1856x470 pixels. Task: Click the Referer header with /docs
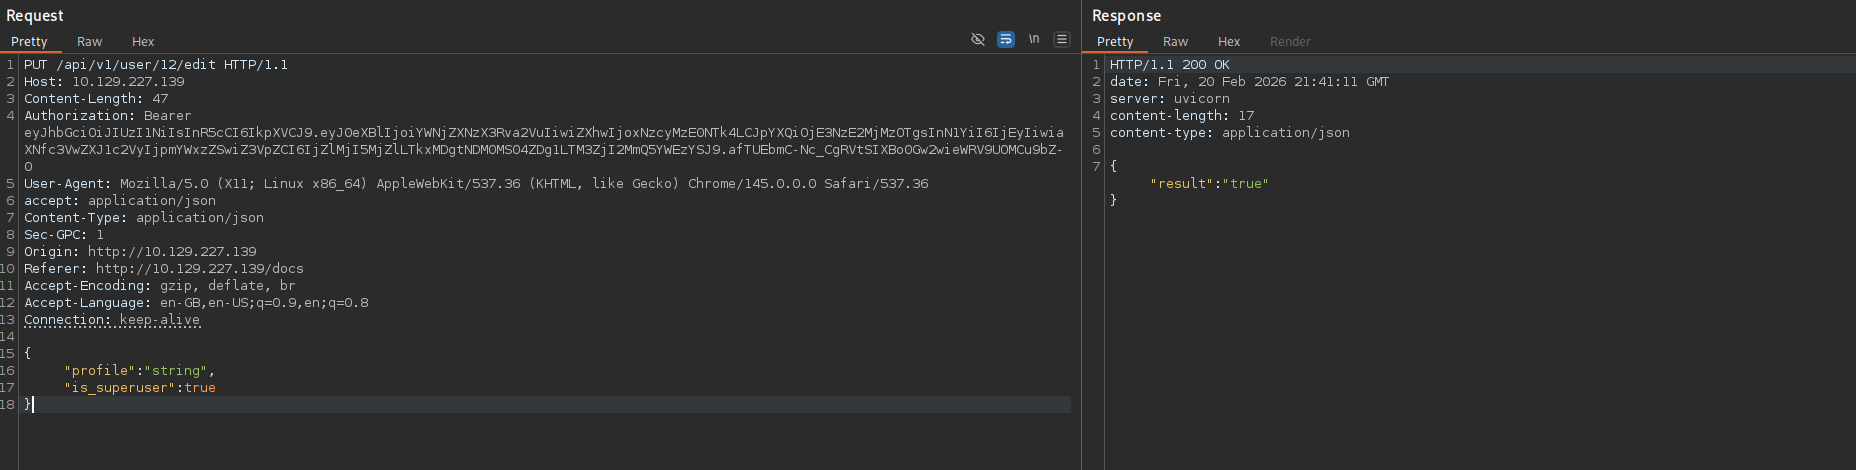[x=164, y=269]
